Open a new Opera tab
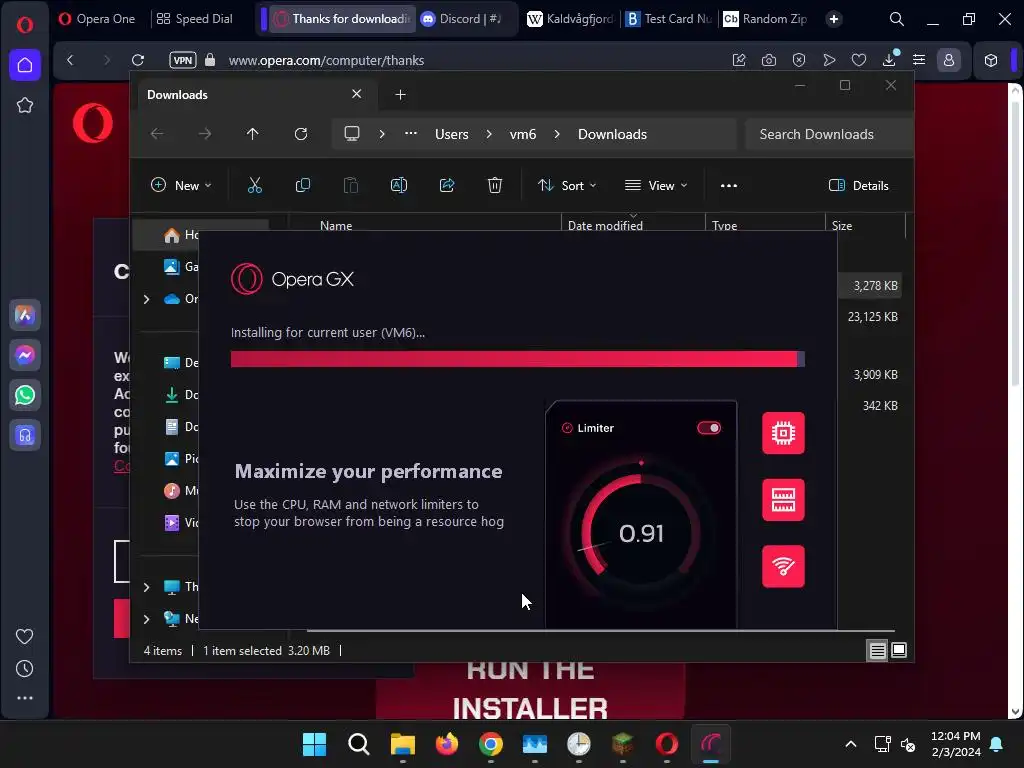Viewport: 1024px width, 768px height. 833,19
